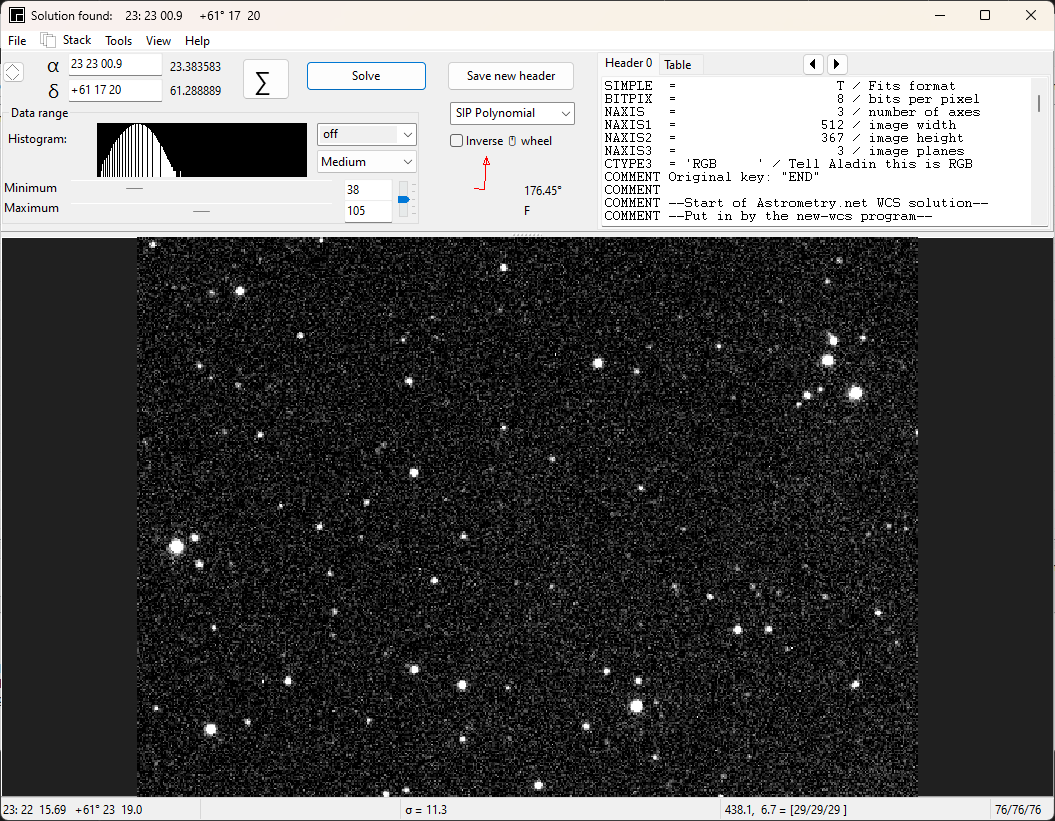1055x821 pixels.
Task: Click the diamond position marker icon
Action: 13,71
